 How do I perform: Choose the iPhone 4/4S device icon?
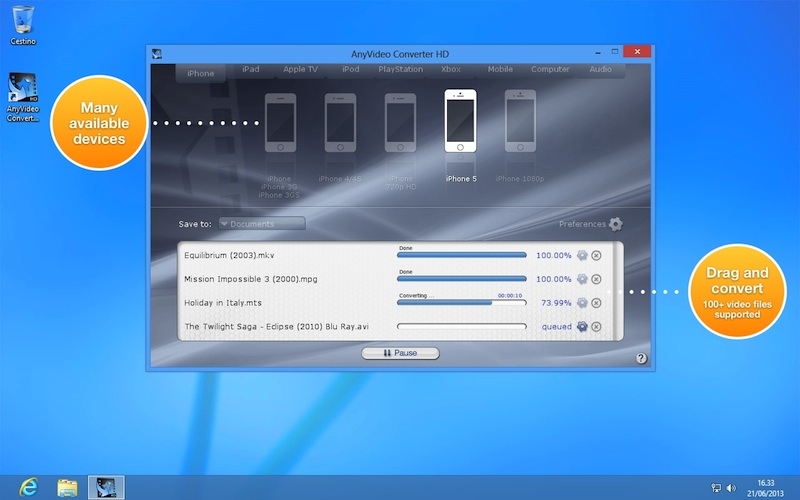[340, 124]
